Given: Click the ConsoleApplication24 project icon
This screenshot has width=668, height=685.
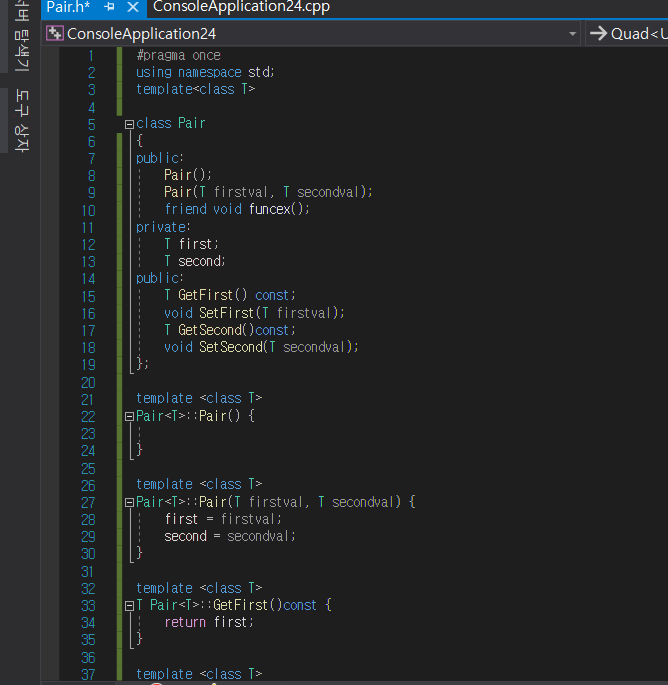Looking at the screenshot, I should click(55, 34).
